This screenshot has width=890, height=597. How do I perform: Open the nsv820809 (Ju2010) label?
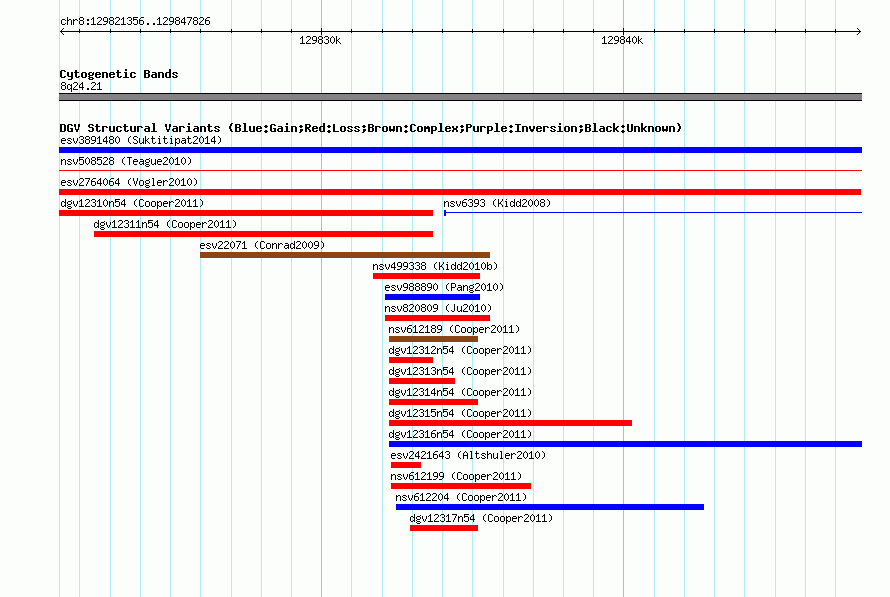coord(438,308)
